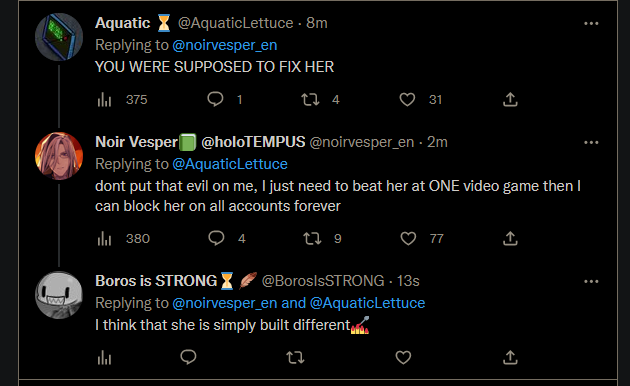Retweet Aquatic's "YOU WERE SUPPOSED TO FIX HER" tweet
The image size is (630, 386).
(x=310, y=100)
